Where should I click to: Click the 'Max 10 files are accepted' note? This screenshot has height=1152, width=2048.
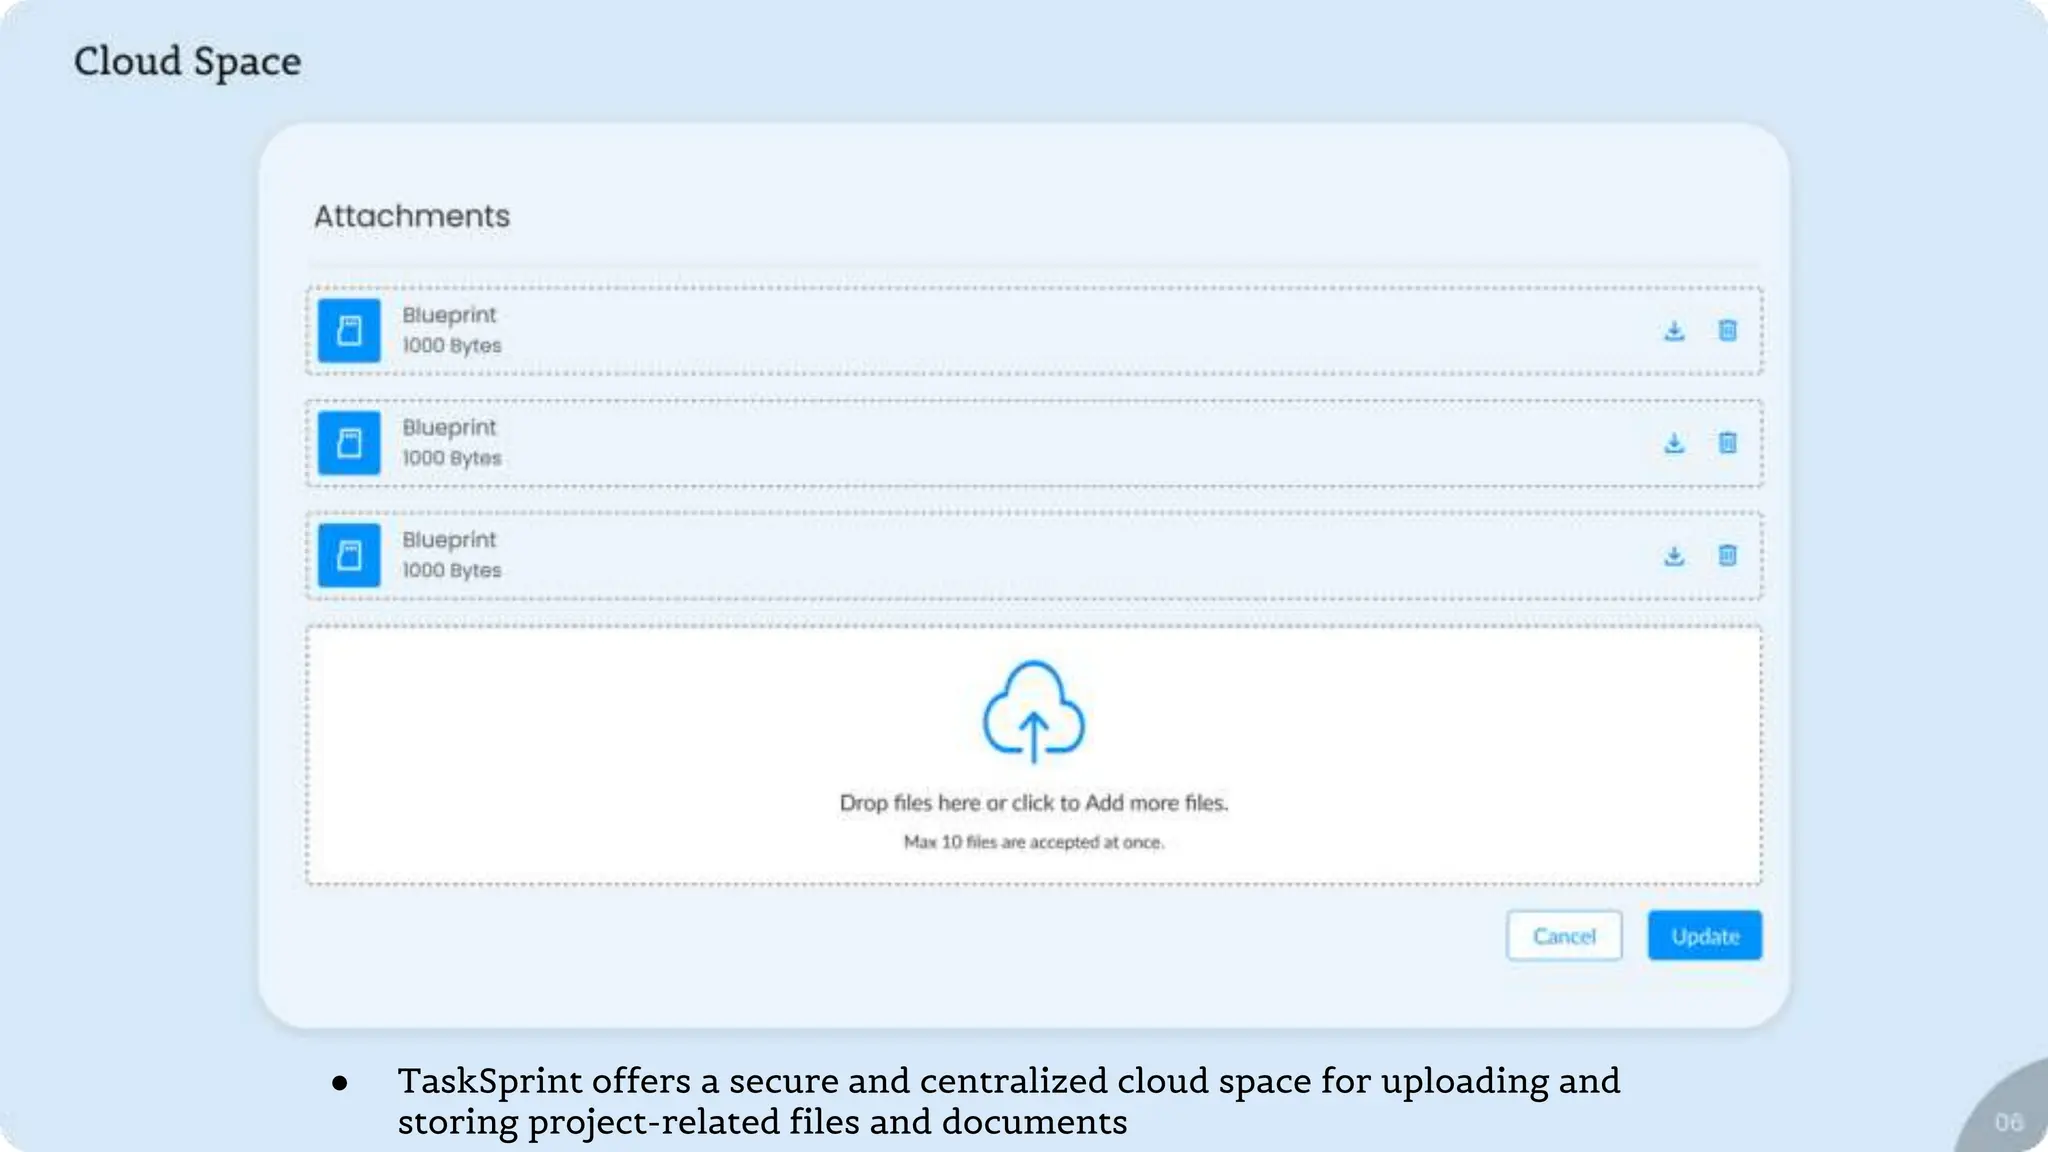click(x=1033, y=843)
